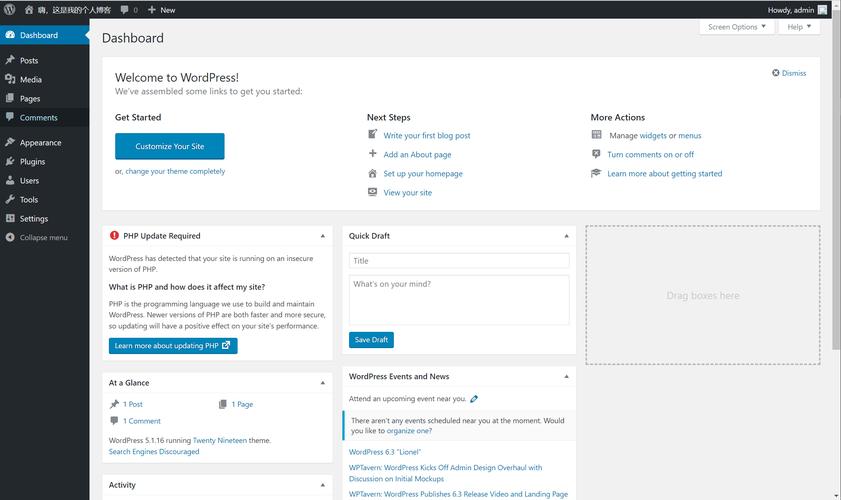Click the house icon beside Set up homepage
This screenshot has height=500, width=841.
[x=372, y=173]
